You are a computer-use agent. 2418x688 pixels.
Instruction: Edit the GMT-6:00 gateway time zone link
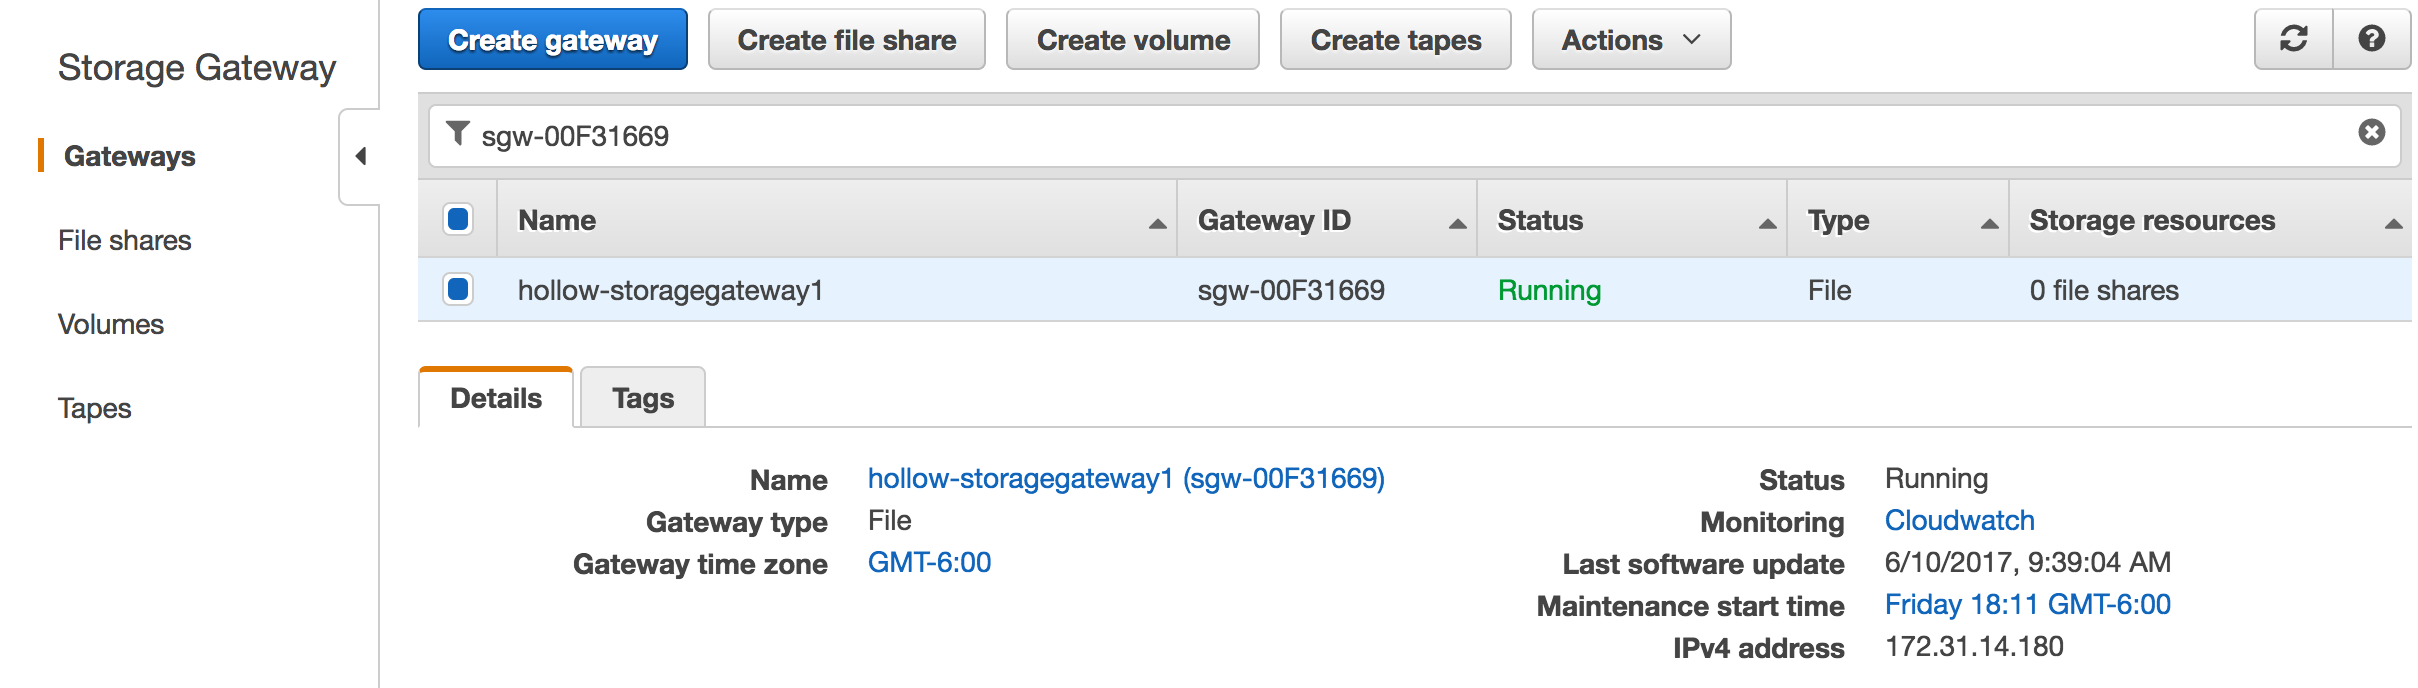[x=929, y=562]
